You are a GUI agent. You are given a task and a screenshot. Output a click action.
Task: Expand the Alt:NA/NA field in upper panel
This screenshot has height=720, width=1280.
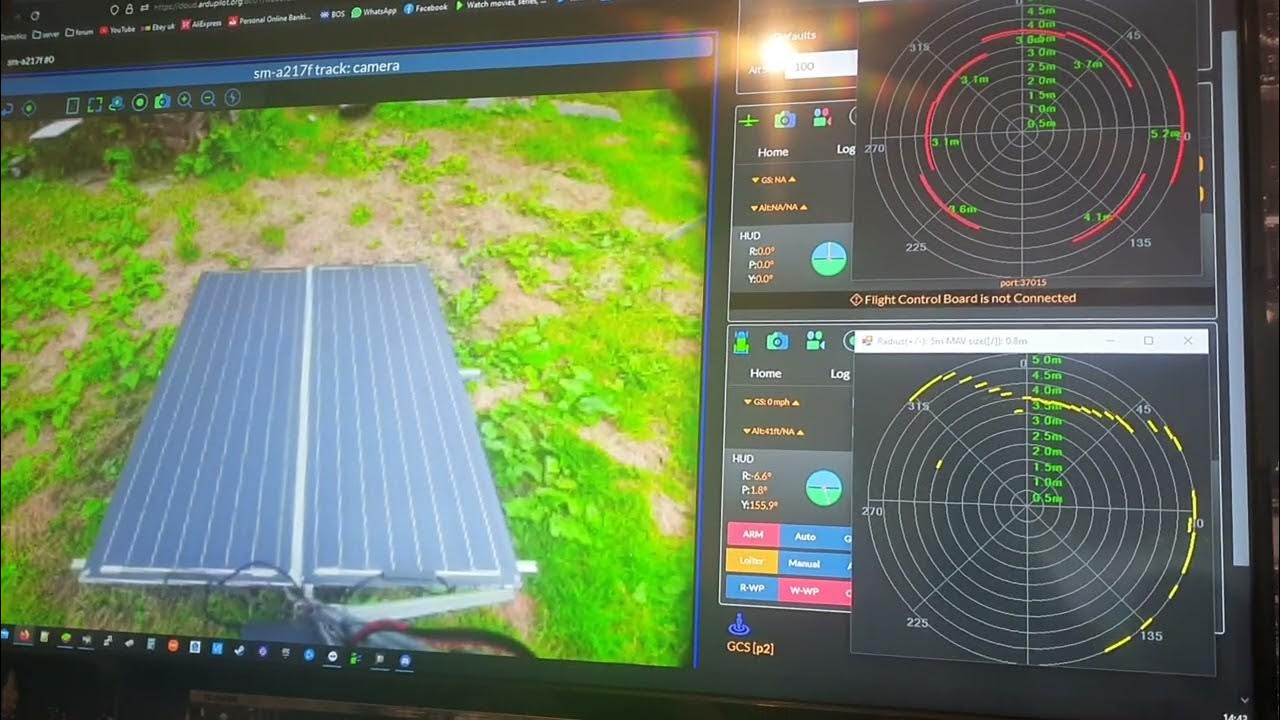(779, 207)
